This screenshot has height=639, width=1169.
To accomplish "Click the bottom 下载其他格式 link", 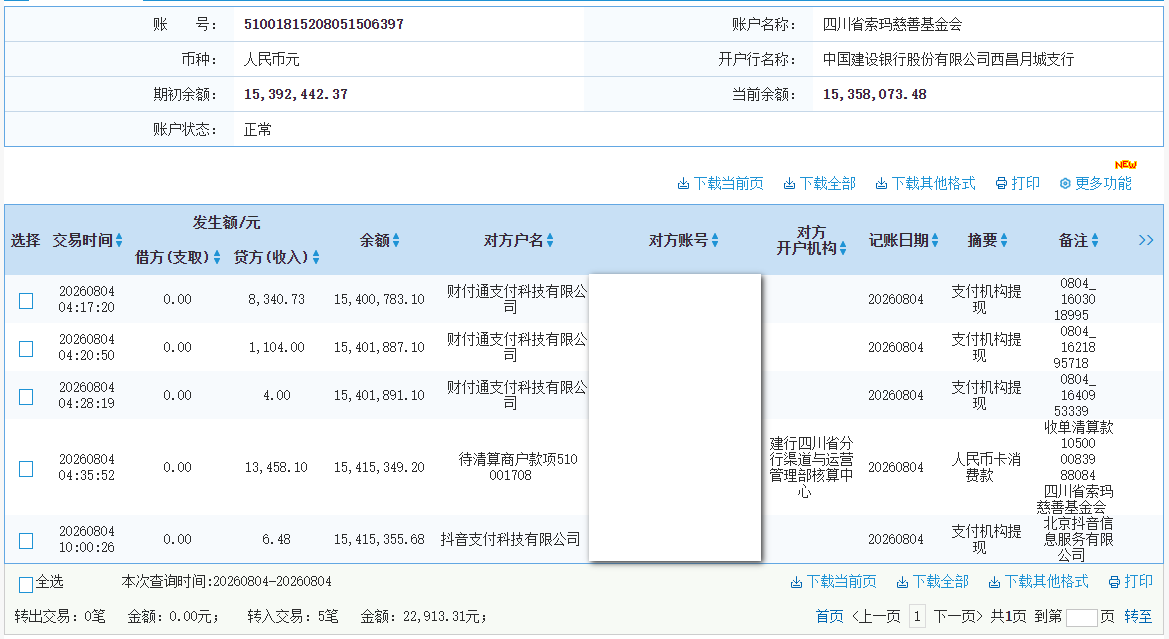I will 1039,582.
